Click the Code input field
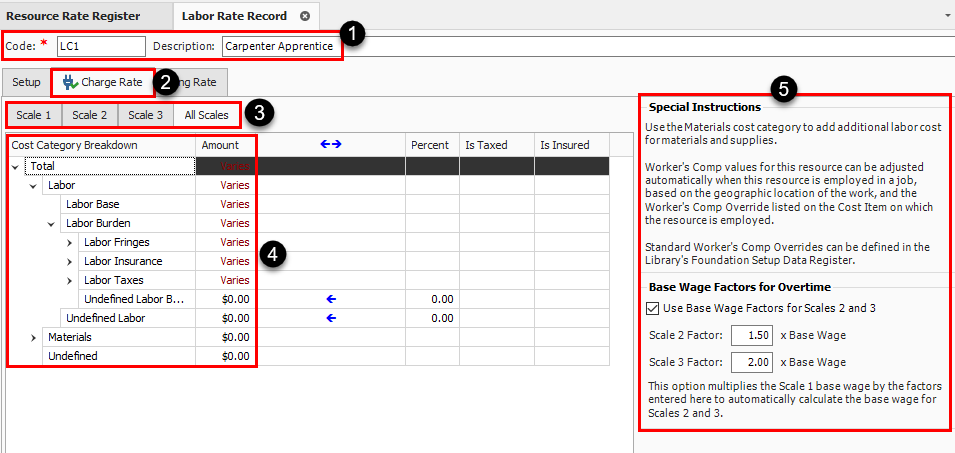This screenshot has width=955, height=453. (x=101, y=46)
